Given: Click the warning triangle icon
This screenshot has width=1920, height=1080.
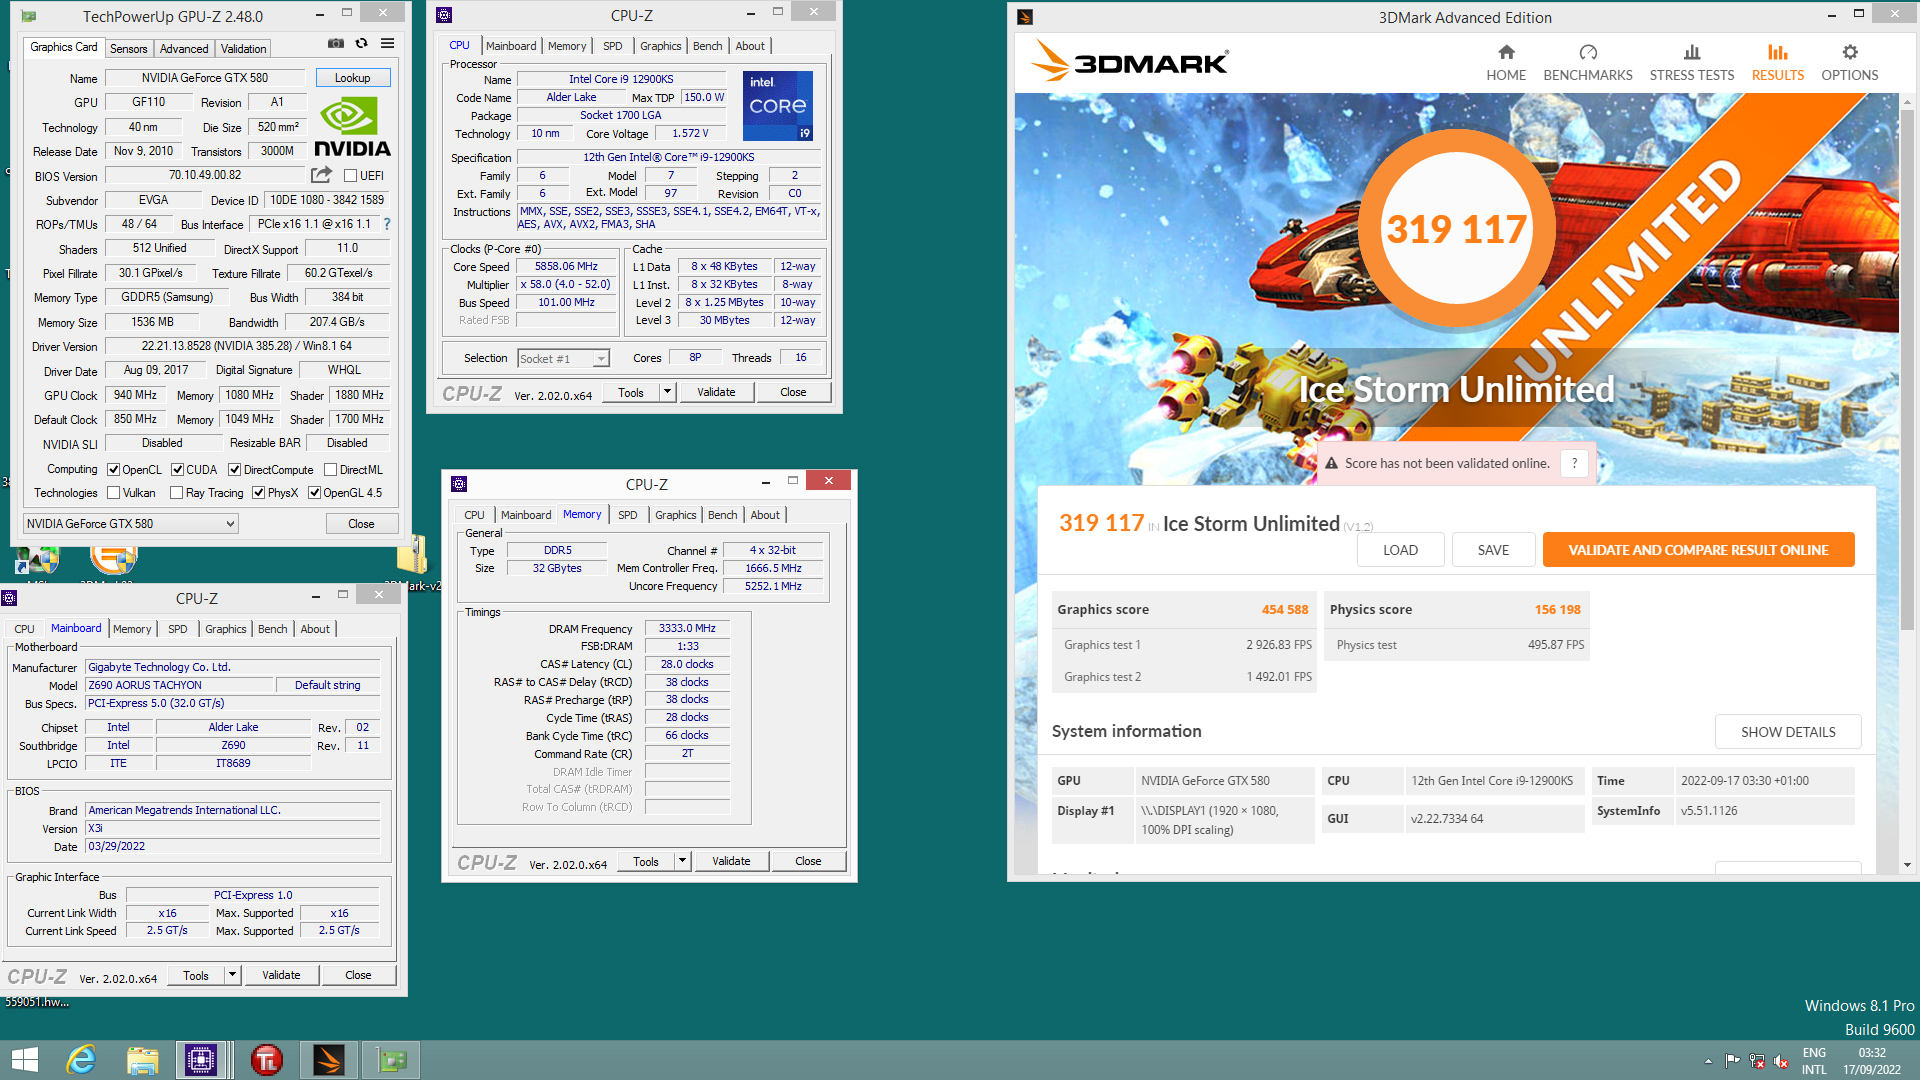Looking at the screenshot, I should 1332,464.
